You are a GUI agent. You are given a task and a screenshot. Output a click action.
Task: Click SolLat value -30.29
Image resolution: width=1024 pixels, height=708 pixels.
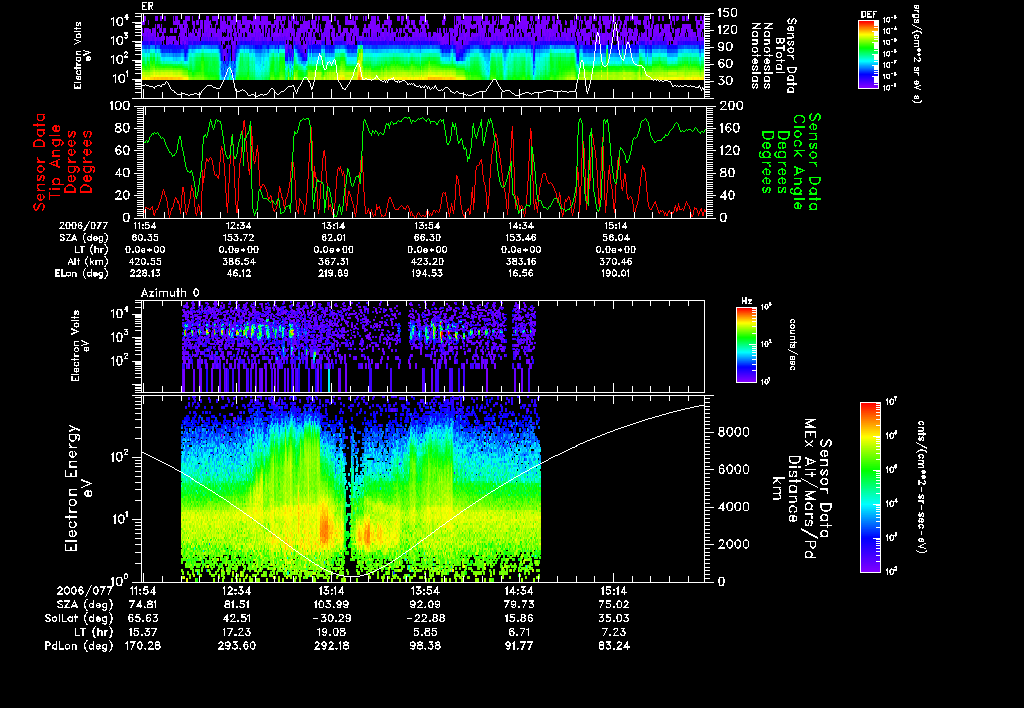pos(332,618)
